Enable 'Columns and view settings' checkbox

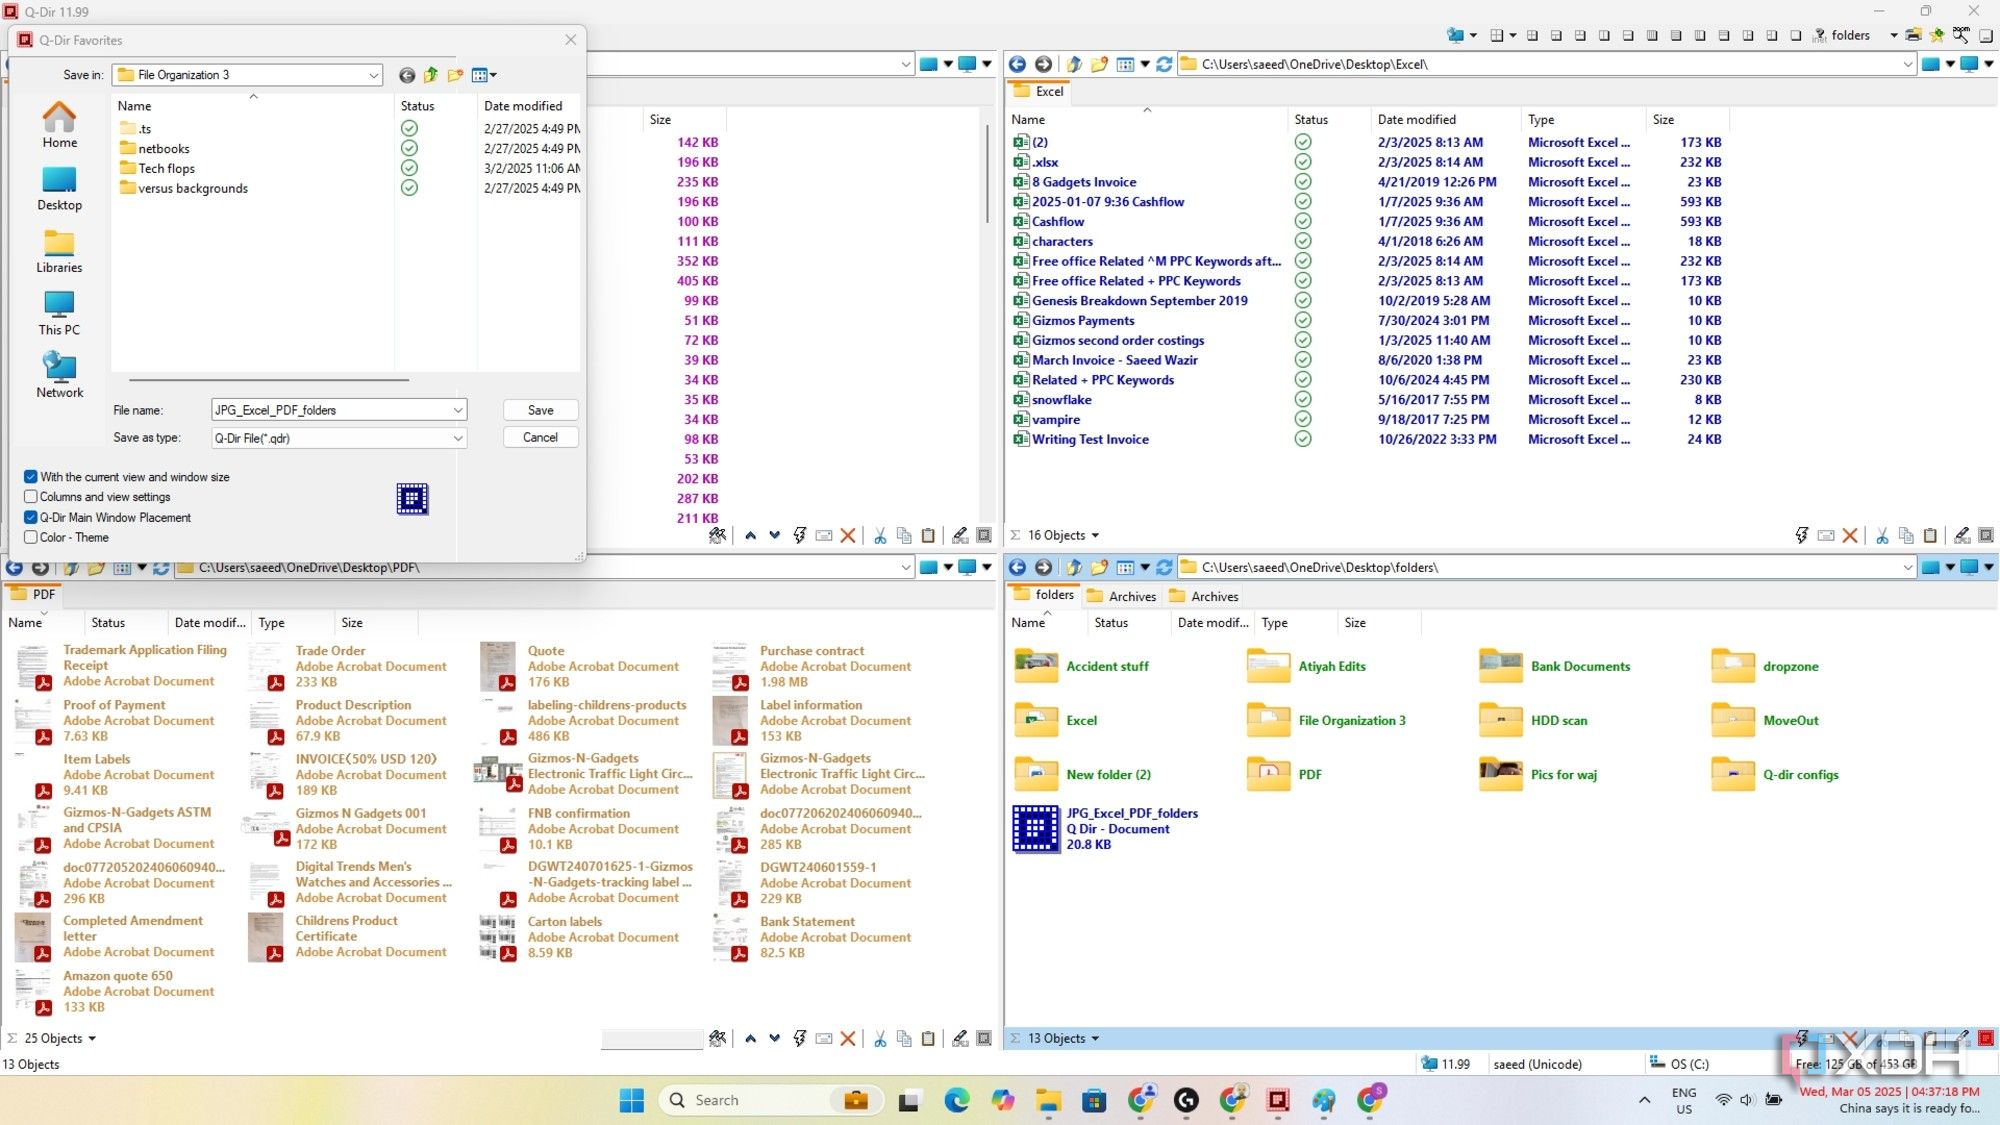(31, 497)
